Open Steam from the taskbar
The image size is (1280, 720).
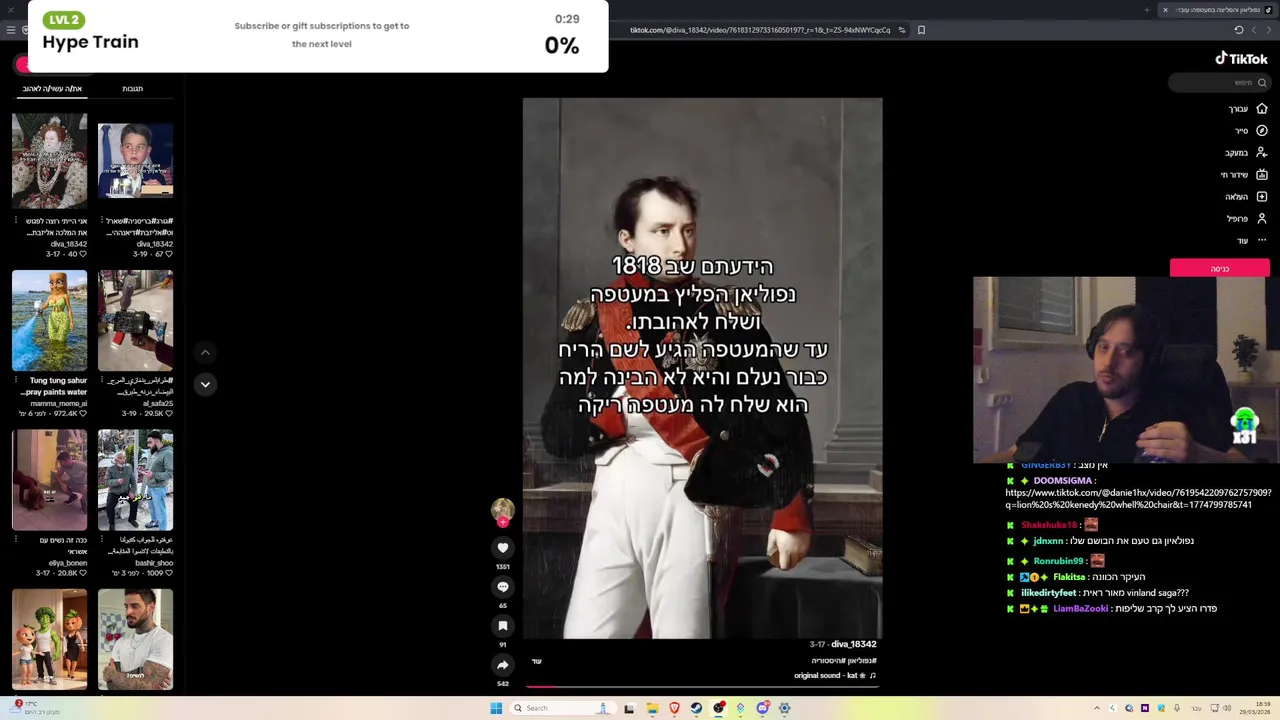[696, 708]
